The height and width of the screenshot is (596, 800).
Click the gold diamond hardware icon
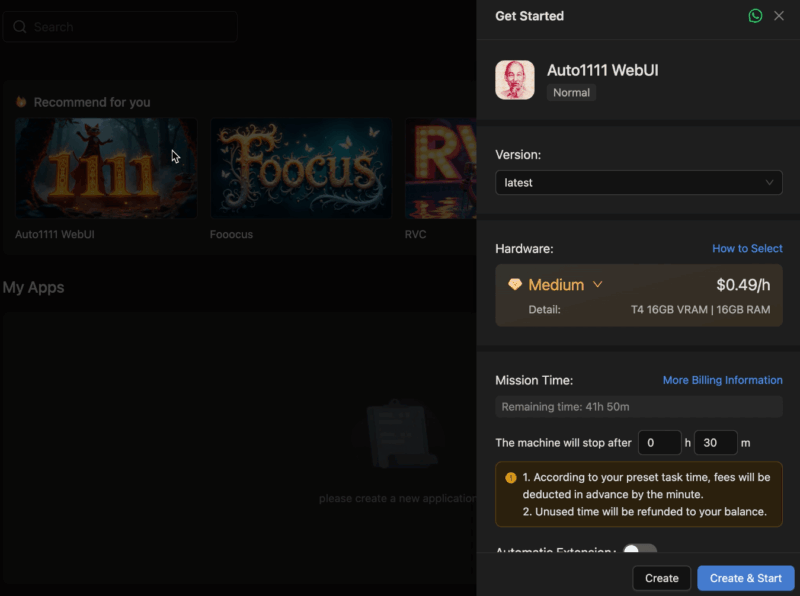515,284
